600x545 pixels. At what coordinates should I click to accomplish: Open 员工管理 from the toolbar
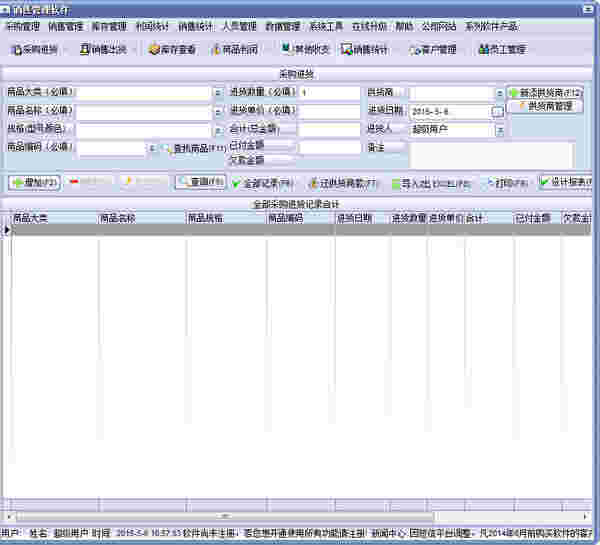502,48
